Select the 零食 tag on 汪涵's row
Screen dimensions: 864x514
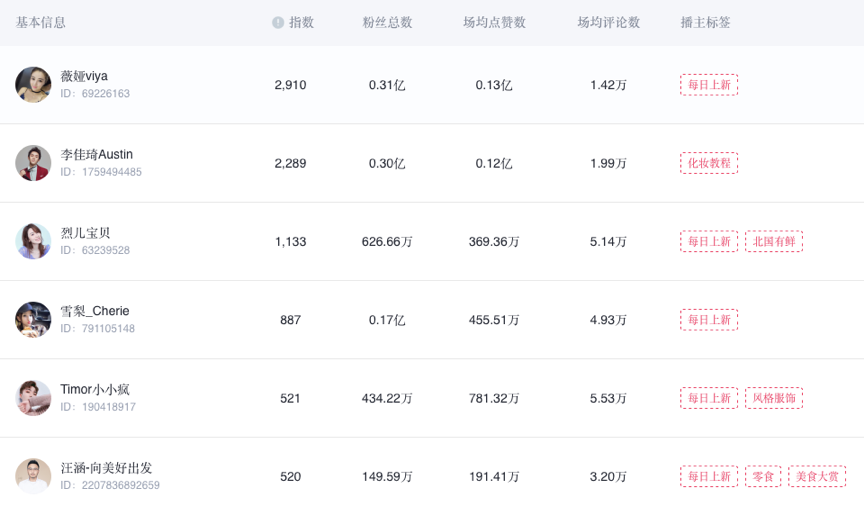[763, 476]
